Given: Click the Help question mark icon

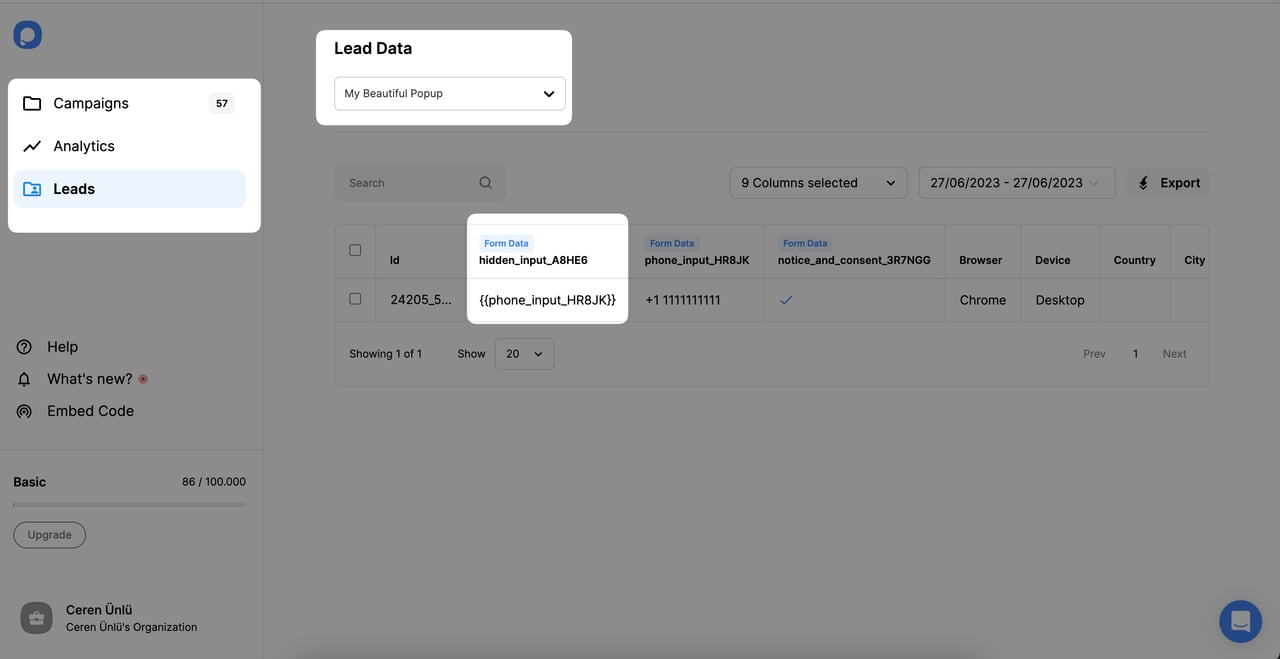Looking at the screenshot, I should (23, 346).
